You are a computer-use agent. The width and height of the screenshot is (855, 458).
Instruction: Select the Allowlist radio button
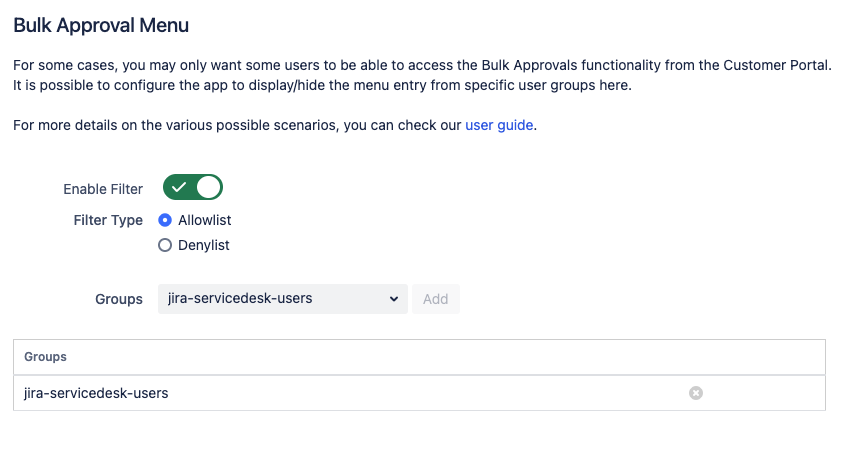point(165,220)
